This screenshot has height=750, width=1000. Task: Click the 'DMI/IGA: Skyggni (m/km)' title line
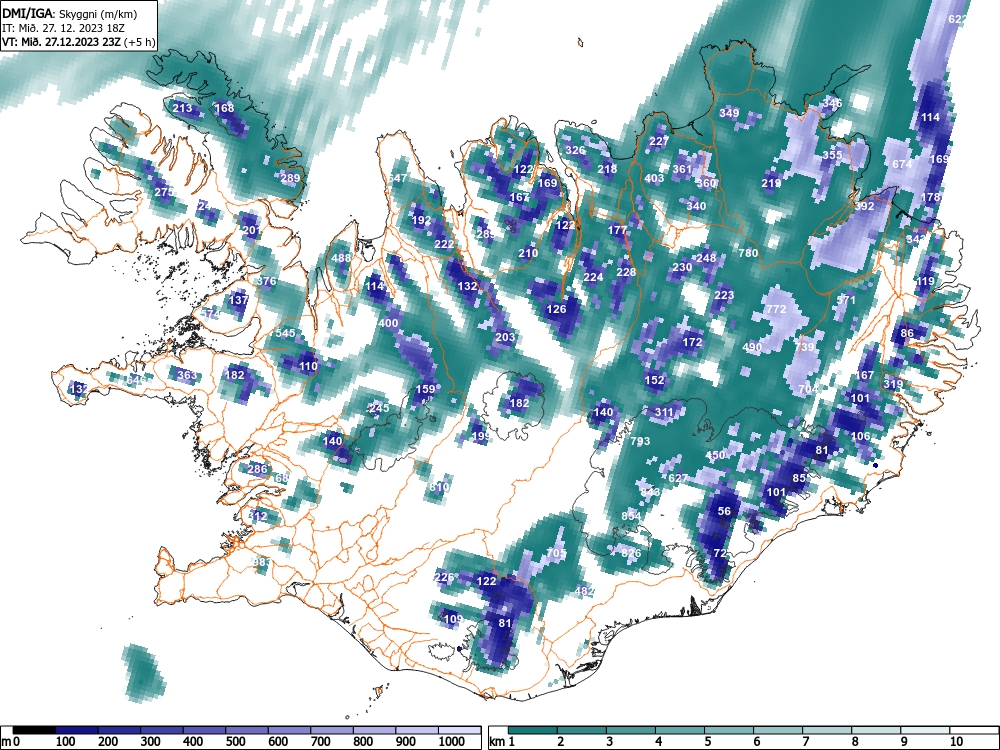click(70, 13)
